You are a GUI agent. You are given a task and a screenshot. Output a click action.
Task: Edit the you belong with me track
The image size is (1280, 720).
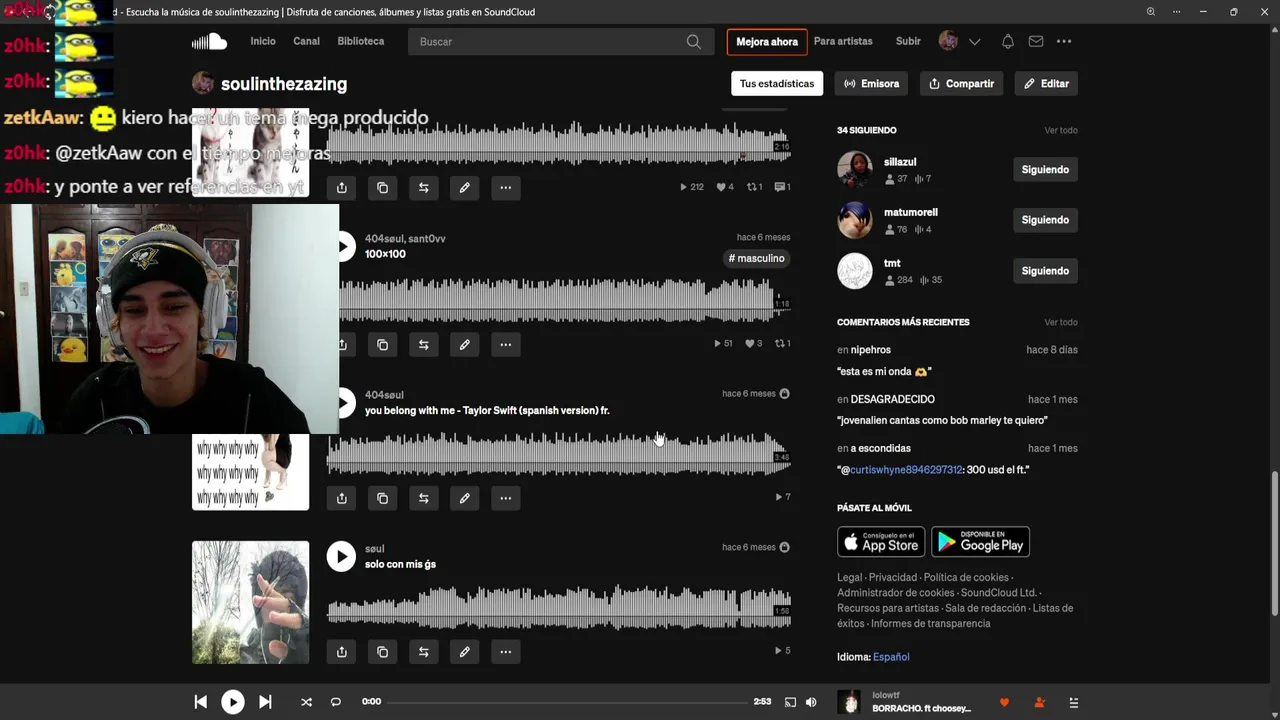click(x=464, y=498)
